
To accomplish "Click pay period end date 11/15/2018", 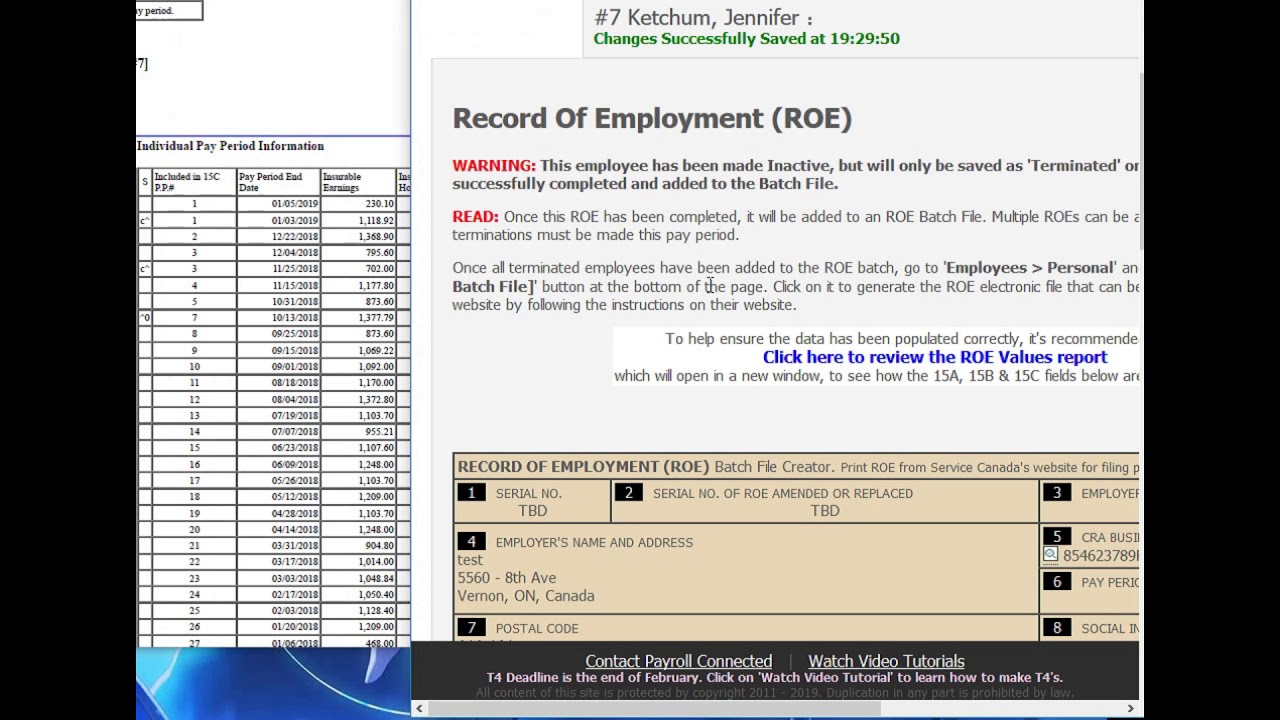I will pyautogui.click(x=294, y=286).
